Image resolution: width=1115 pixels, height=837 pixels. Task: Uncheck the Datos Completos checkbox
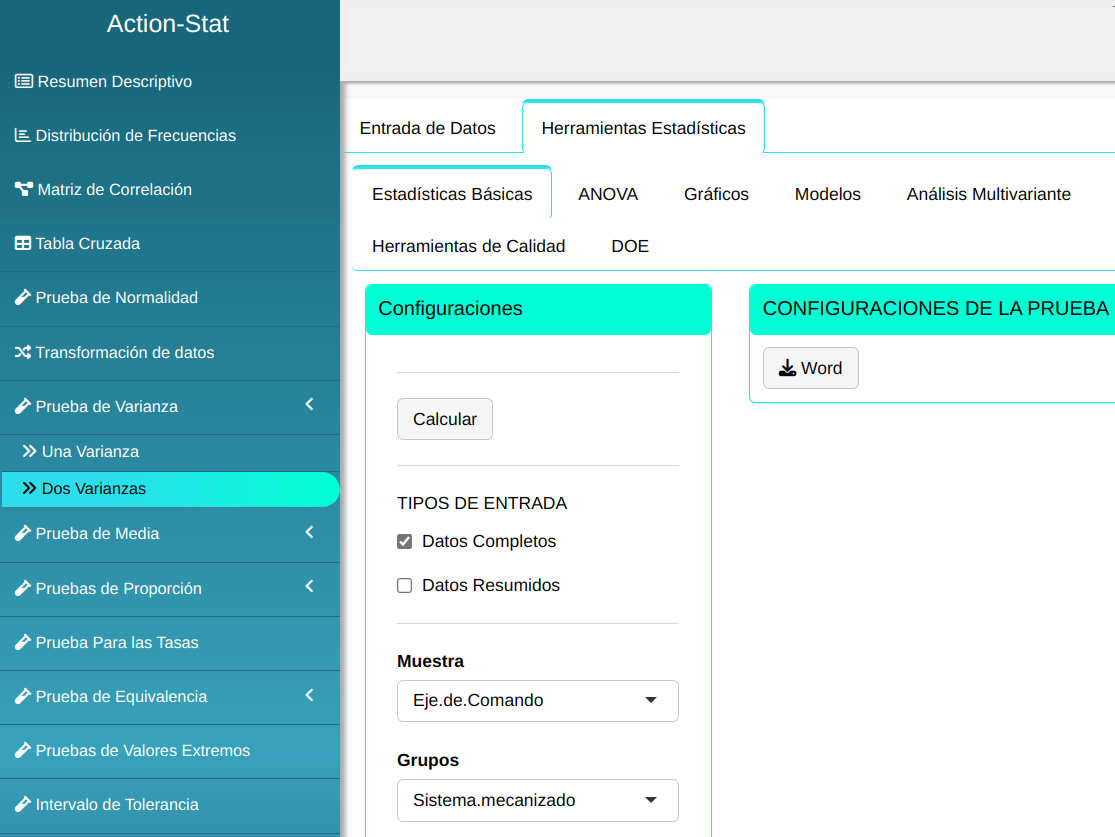click(x=405, y=542)
